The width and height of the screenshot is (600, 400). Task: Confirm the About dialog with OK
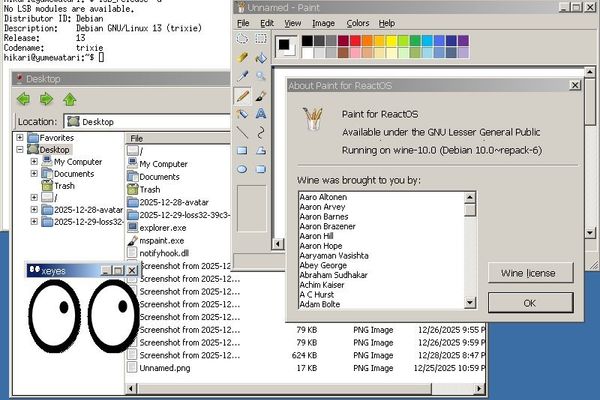tap(530, 303)
